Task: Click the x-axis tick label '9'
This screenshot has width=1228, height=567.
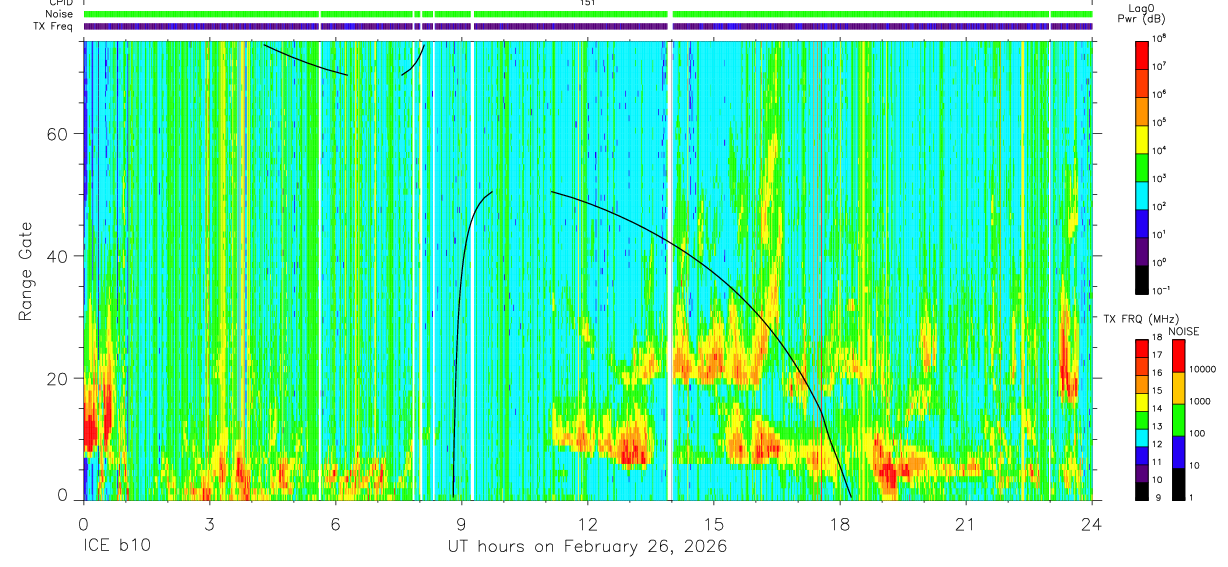Action: click(461, 524)
